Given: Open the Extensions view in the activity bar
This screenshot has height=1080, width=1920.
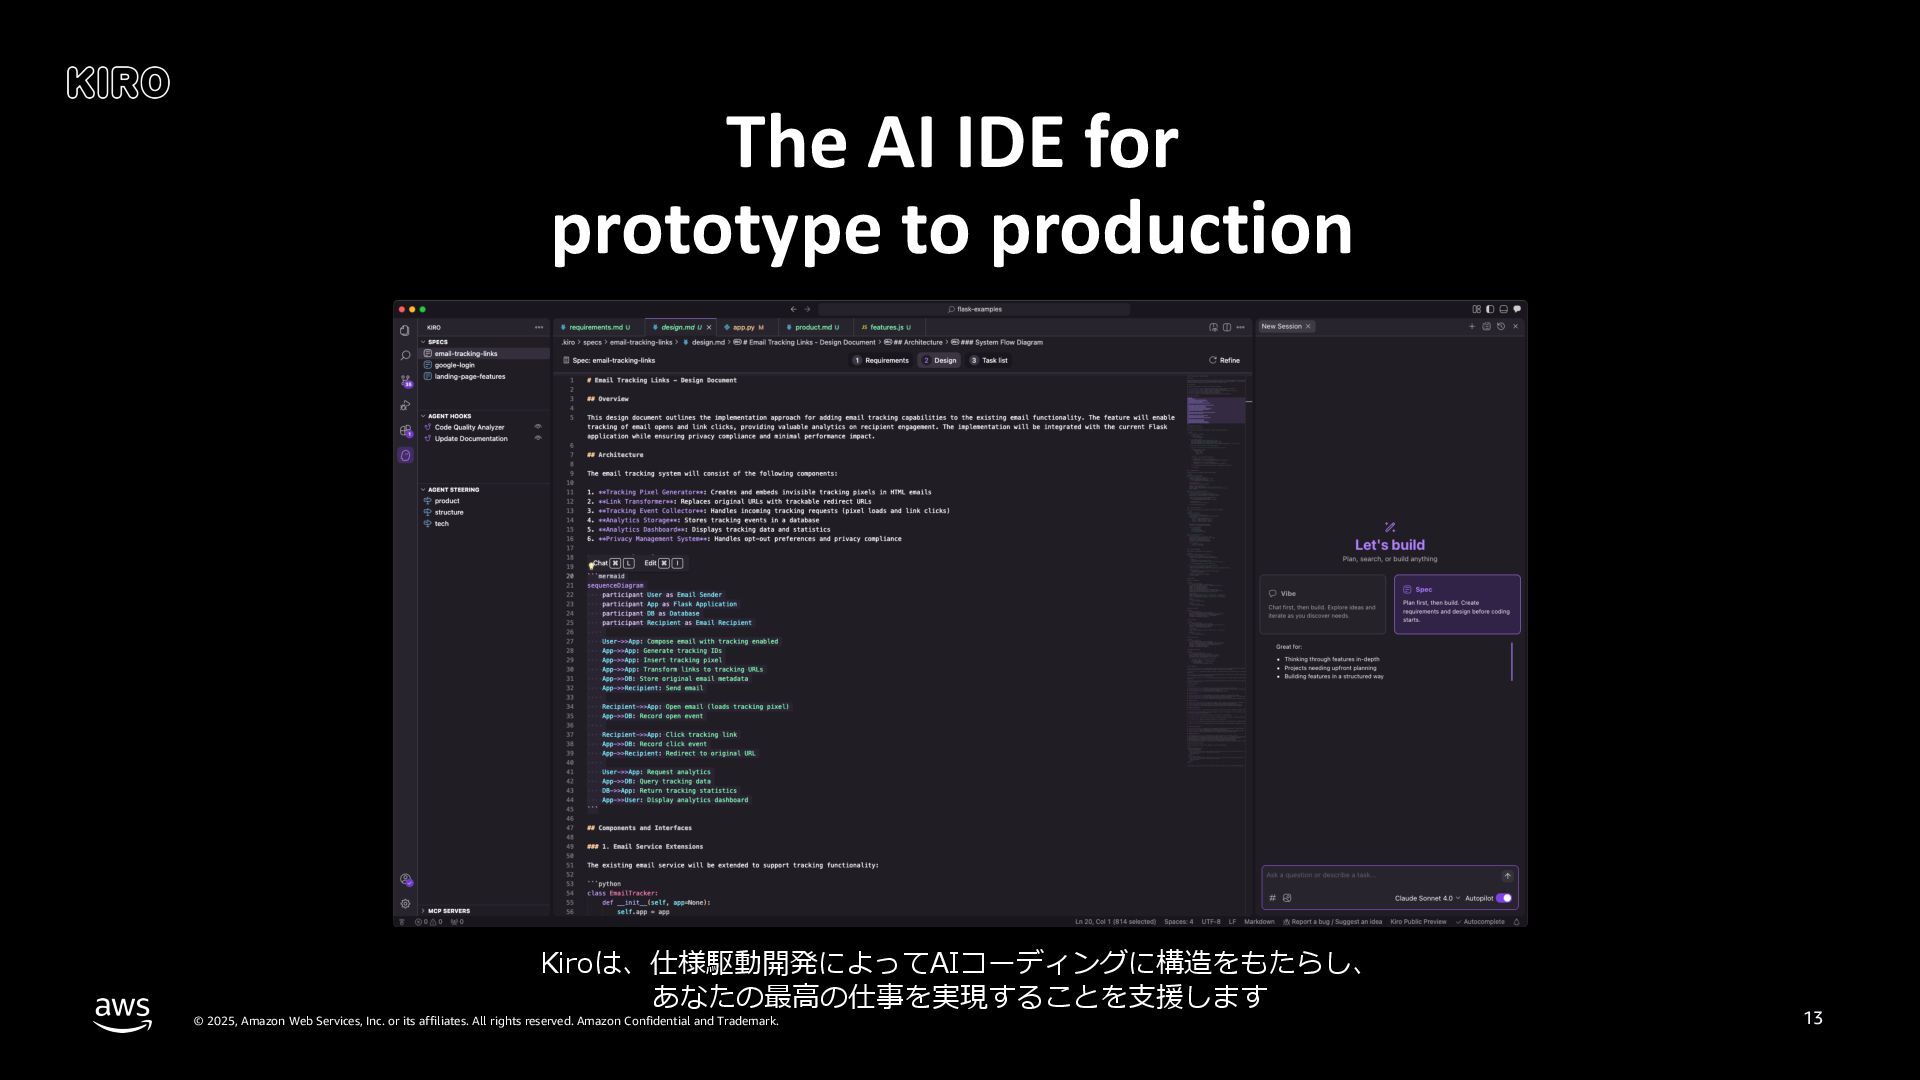Looking at the screenshot, I should tap(405, 430).
